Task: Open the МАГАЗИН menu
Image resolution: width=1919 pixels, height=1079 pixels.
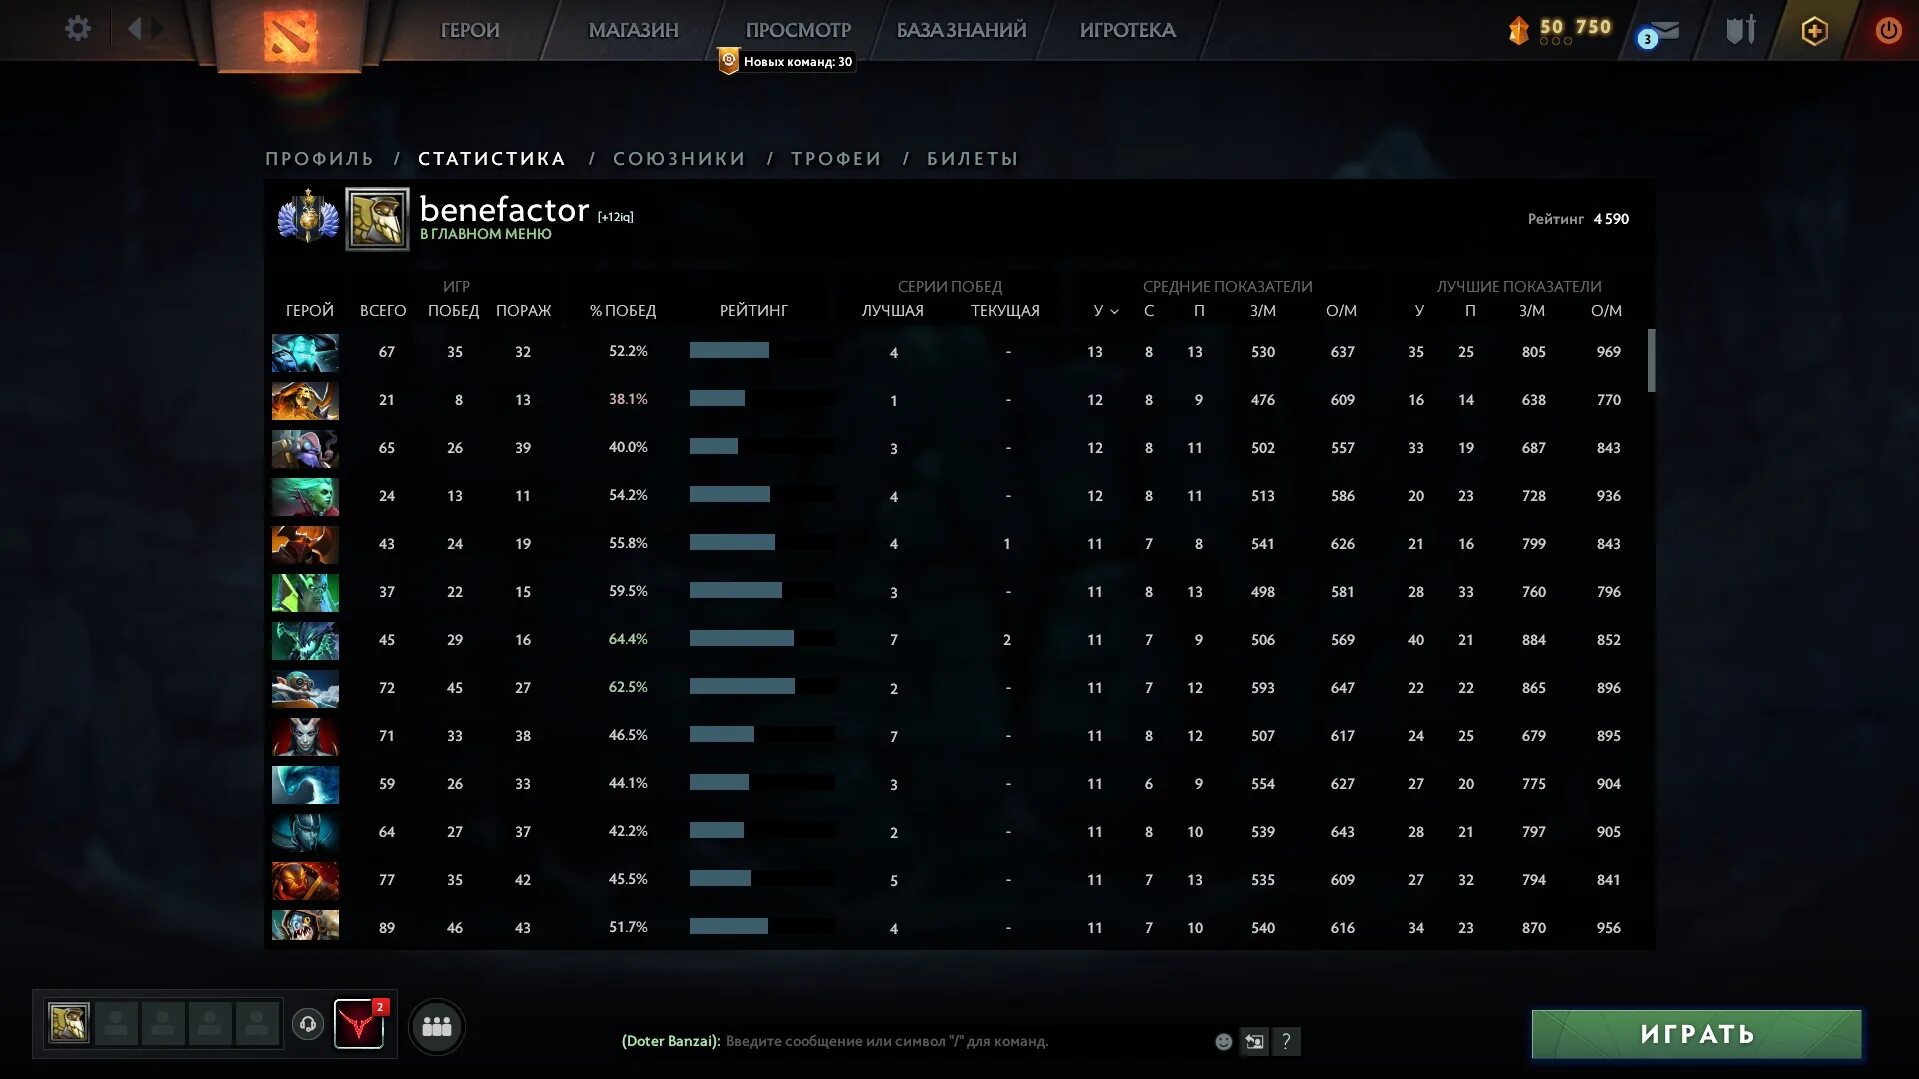Action: (633, 30)
